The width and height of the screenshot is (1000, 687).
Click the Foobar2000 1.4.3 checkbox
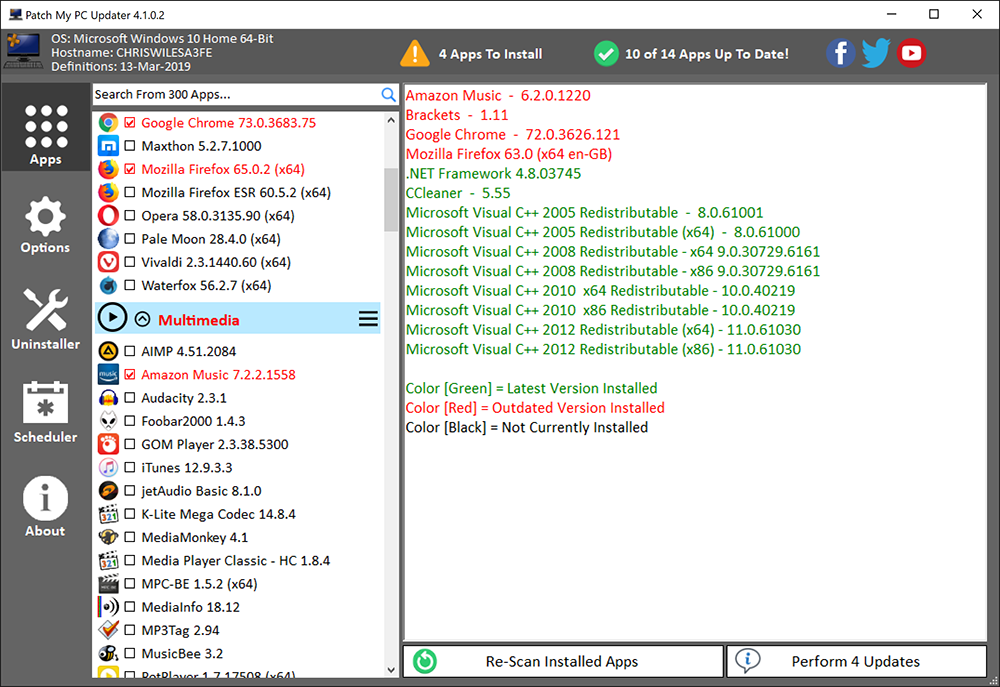point(130,421)
